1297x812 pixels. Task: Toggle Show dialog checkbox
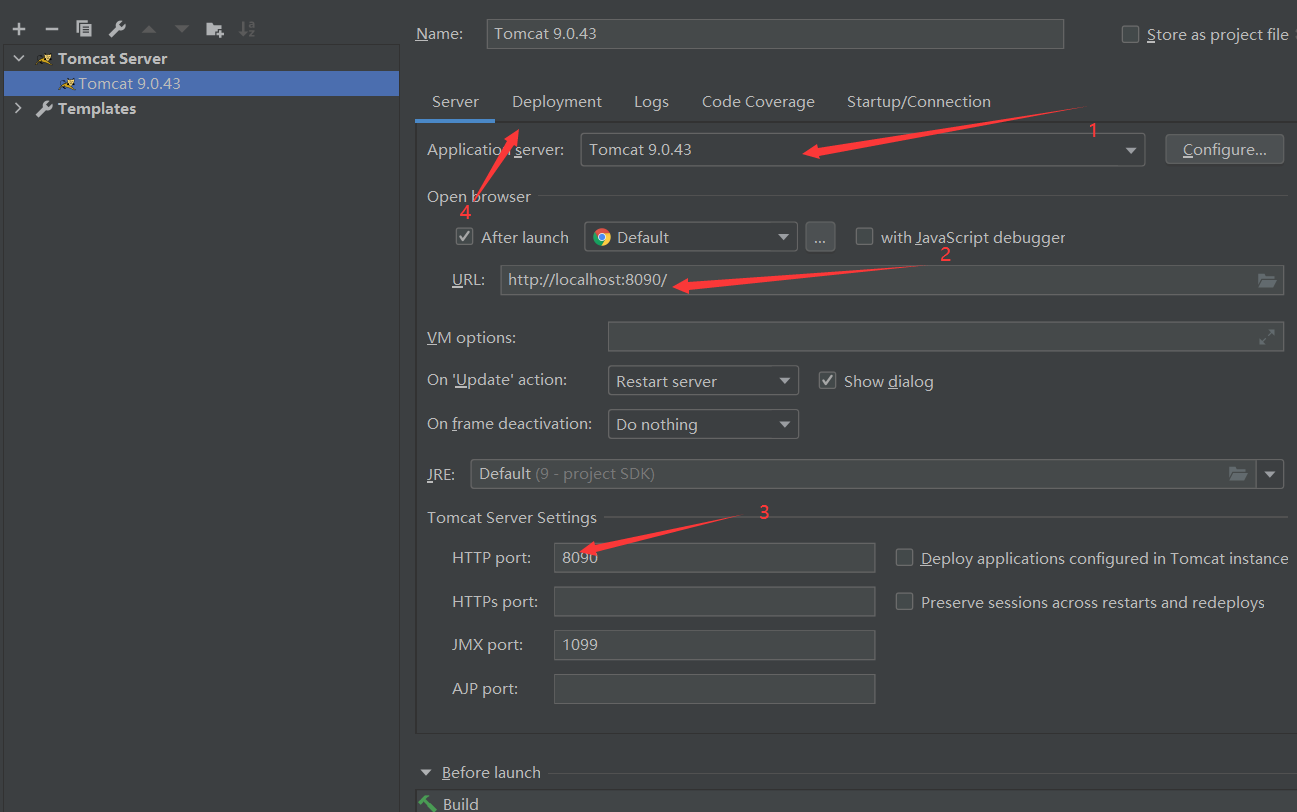827,381
